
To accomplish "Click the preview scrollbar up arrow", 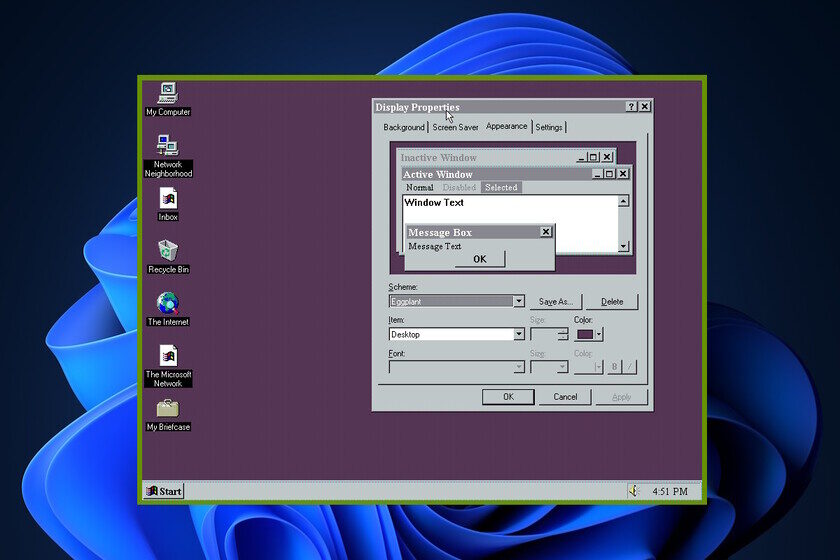I will 623,201.
